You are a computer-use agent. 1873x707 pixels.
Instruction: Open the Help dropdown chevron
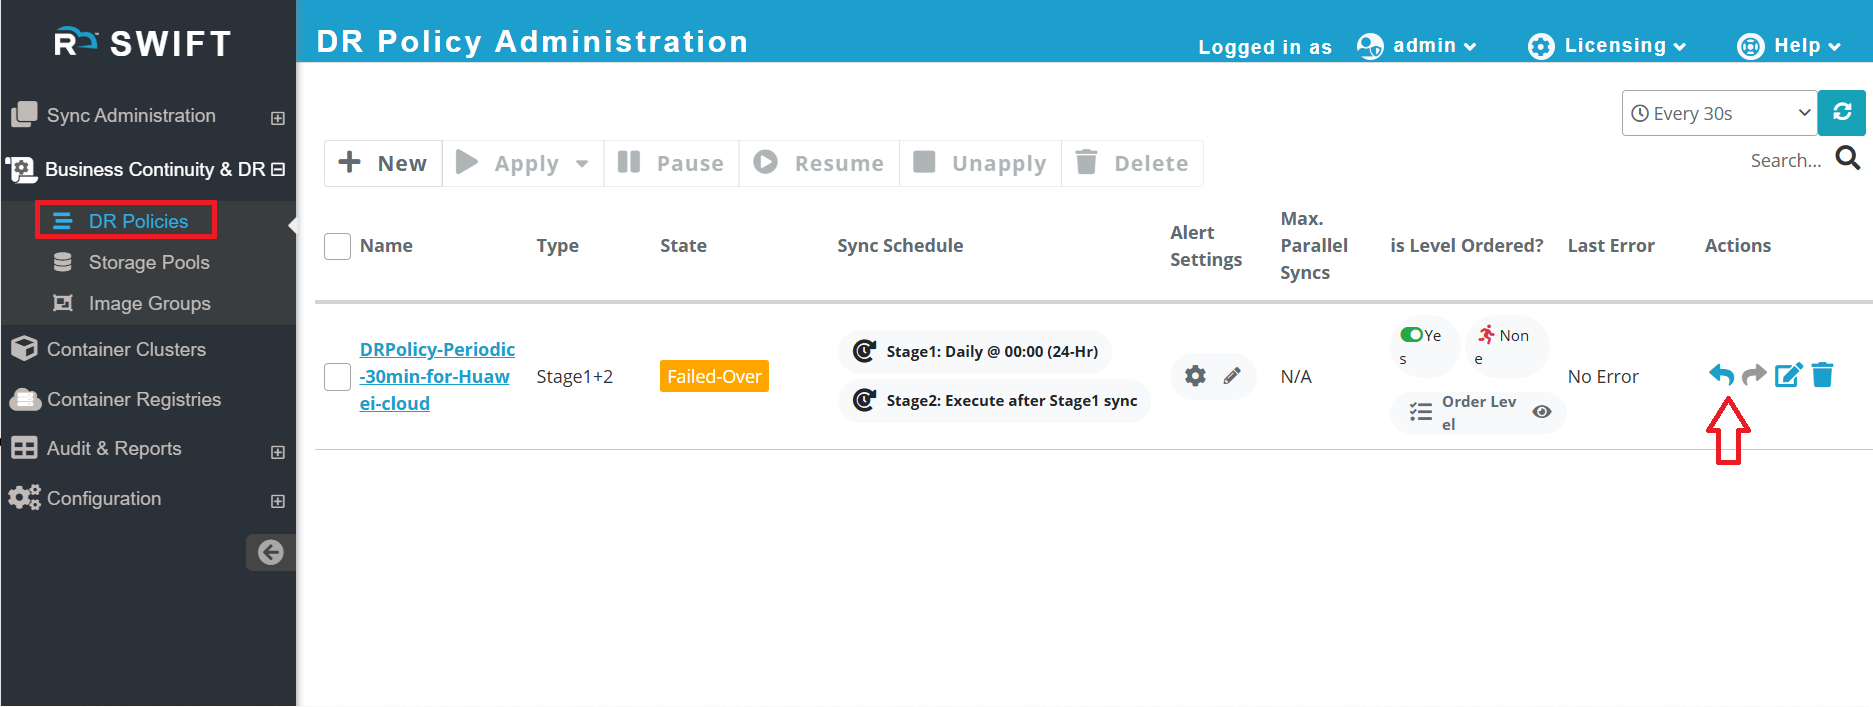pyautogui.click(x=1834, y=47)
